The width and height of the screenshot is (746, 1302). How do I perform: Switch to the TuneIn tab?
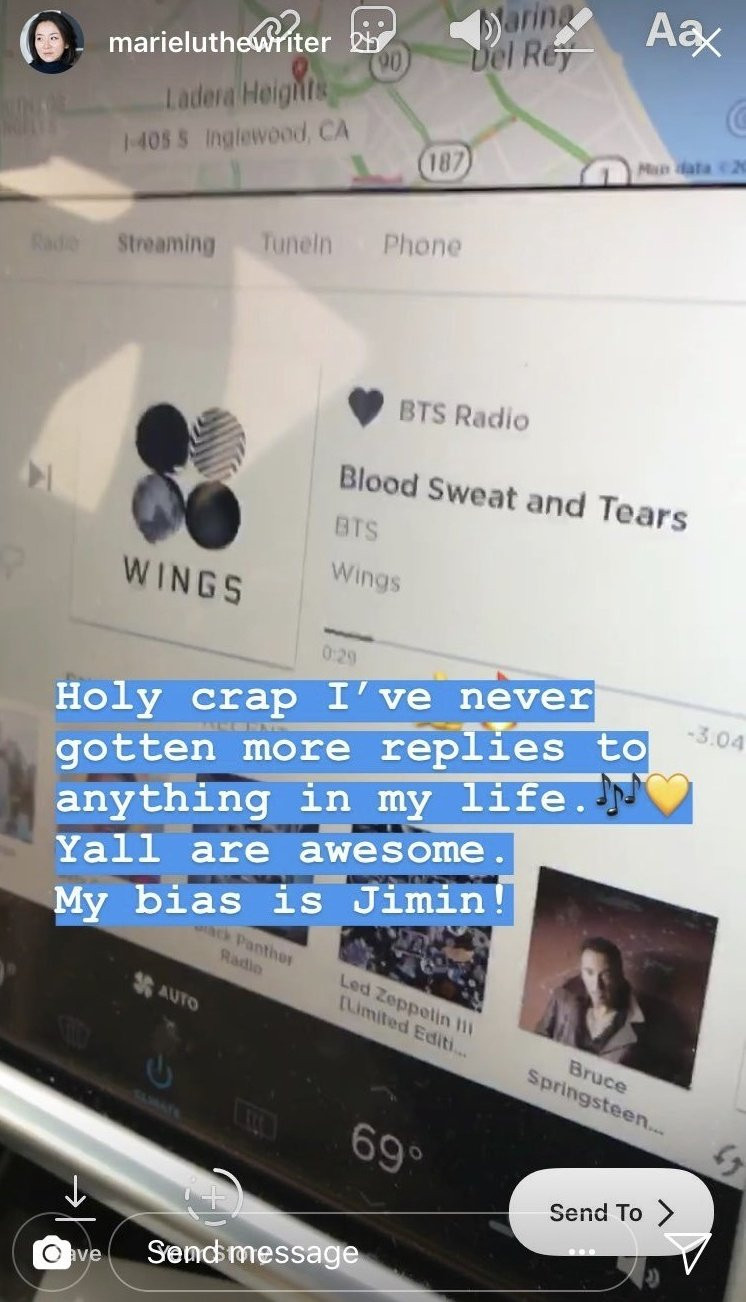coord(296,244)
